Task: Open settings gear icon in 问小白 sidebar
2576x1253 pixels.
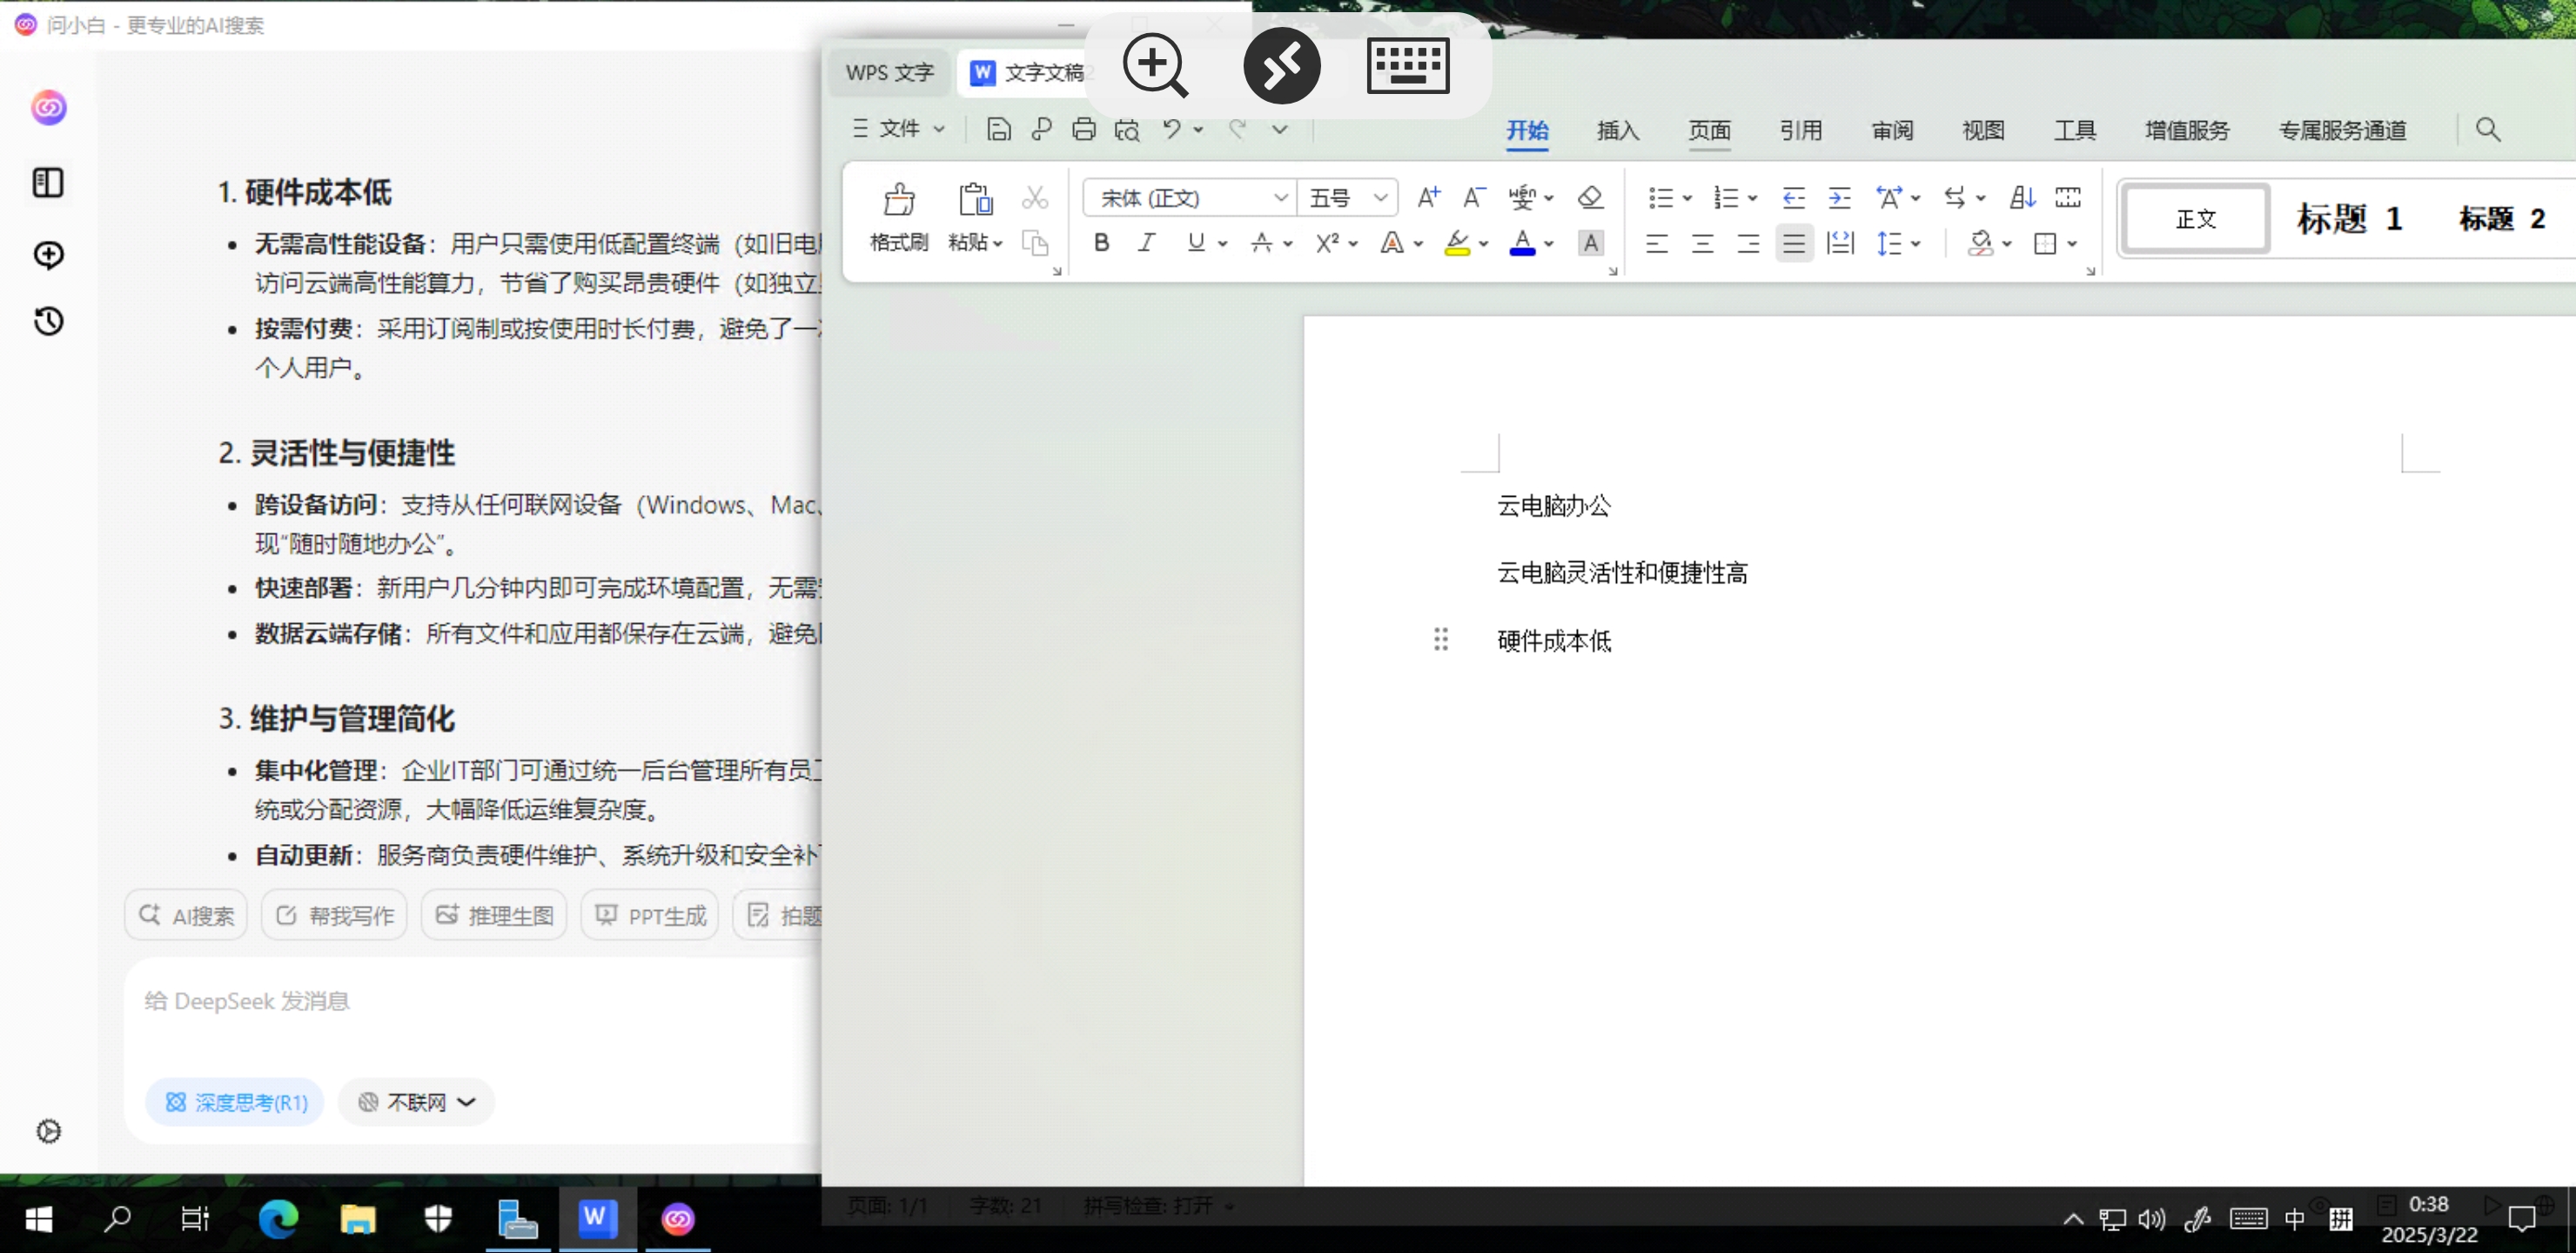Action: 48,1131
